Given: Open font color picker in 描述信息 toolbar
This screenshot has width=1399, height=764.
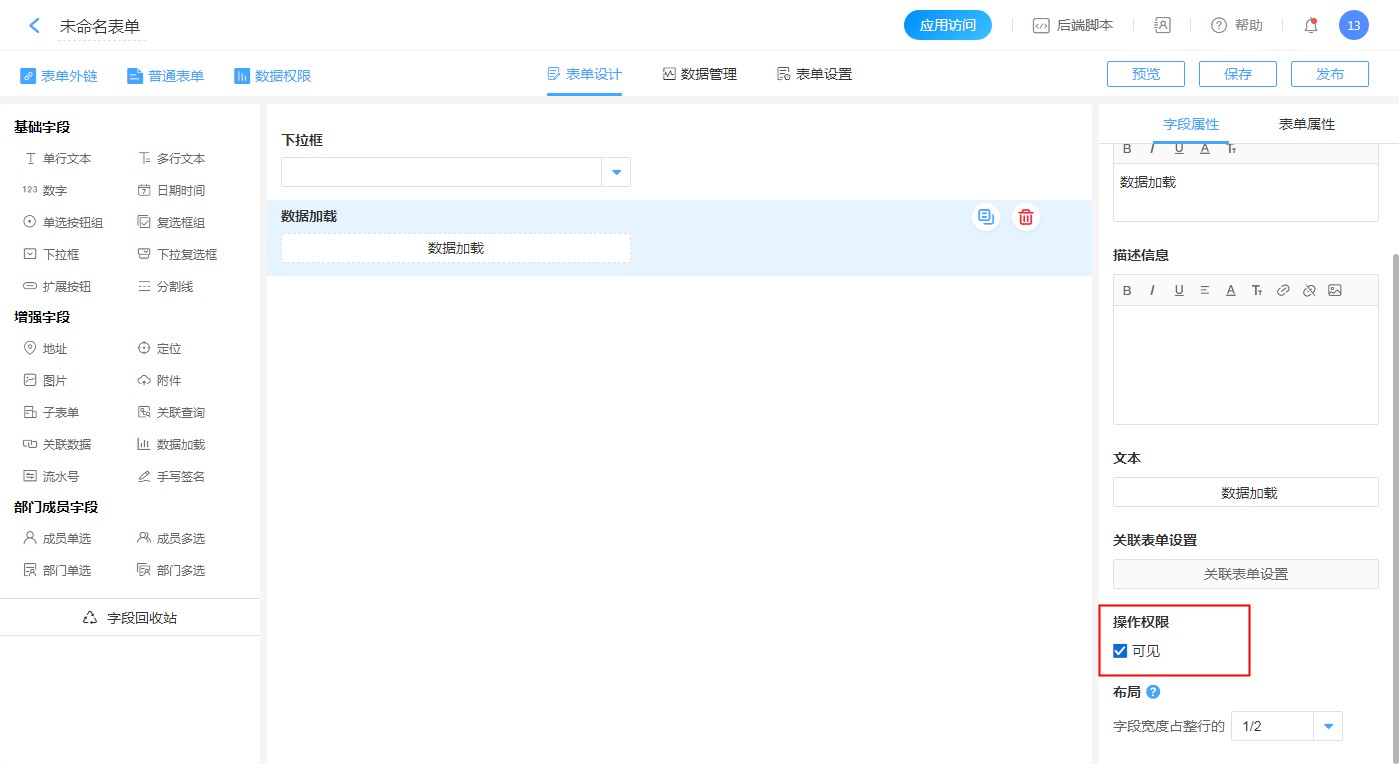Looking at the screenshot, I should tap(1231, 291).
